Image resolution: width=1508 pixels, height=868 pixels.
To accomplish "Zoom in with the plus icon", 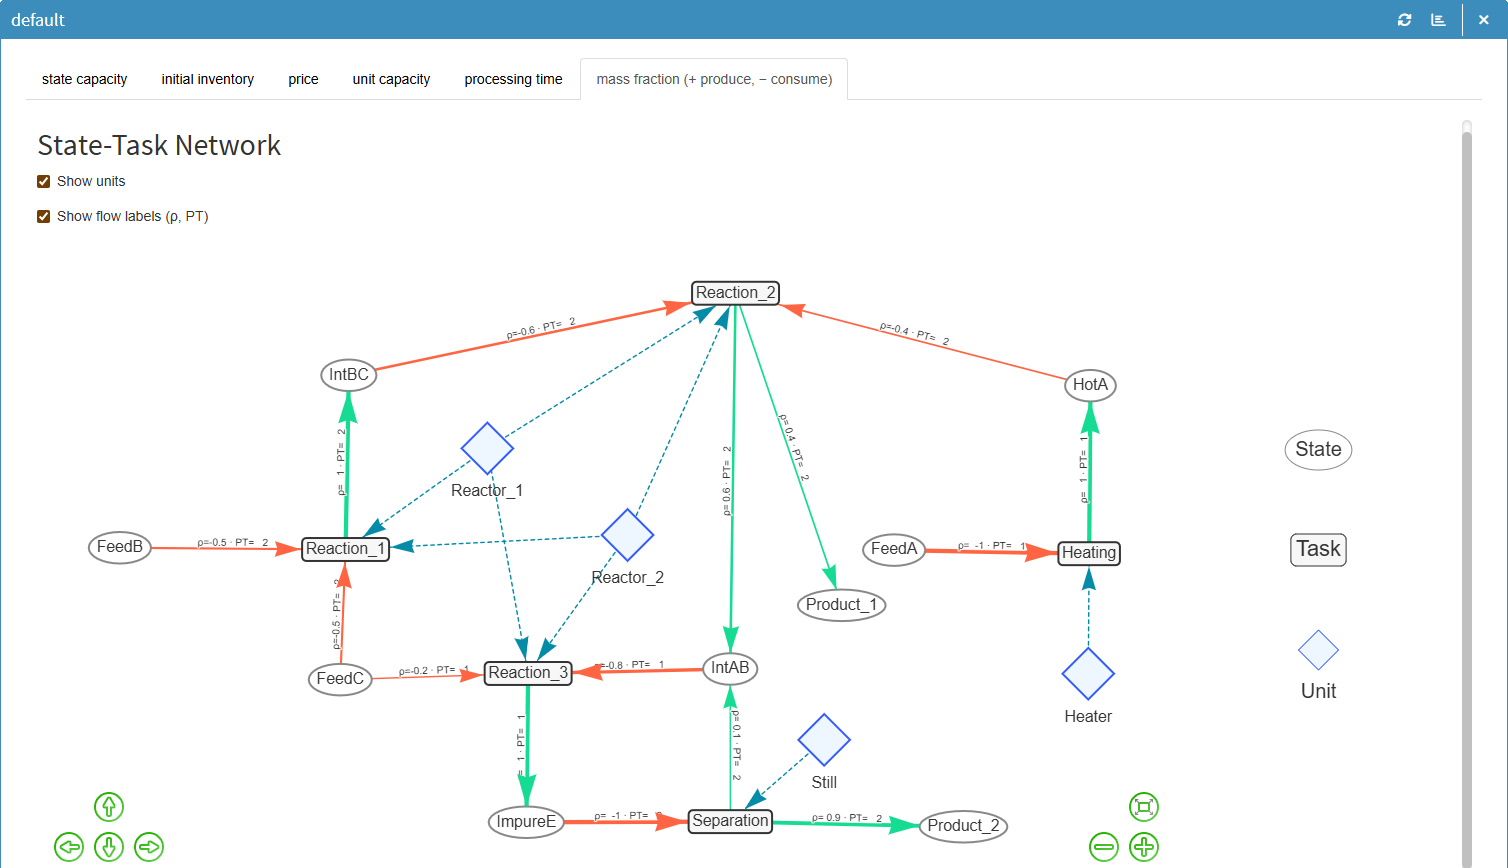I will (x=1143, y=847).
